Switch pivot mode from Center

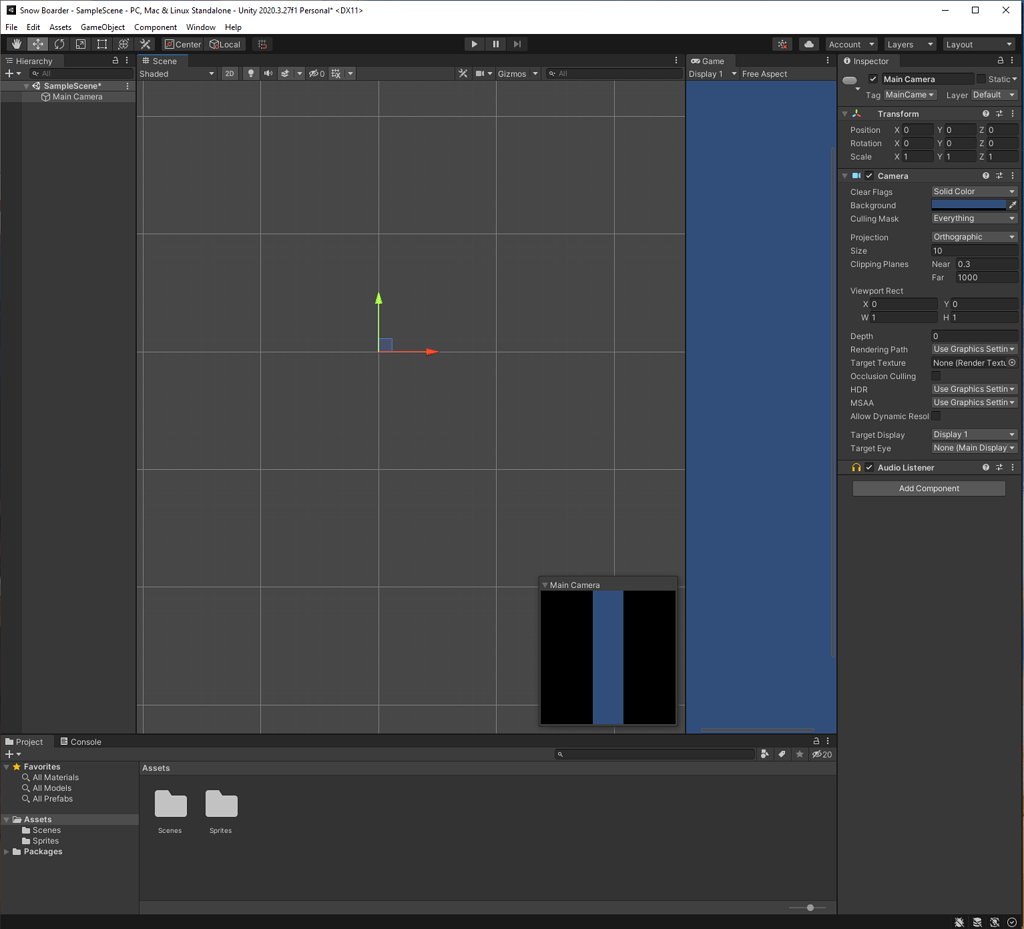click(x=182, y=44)
